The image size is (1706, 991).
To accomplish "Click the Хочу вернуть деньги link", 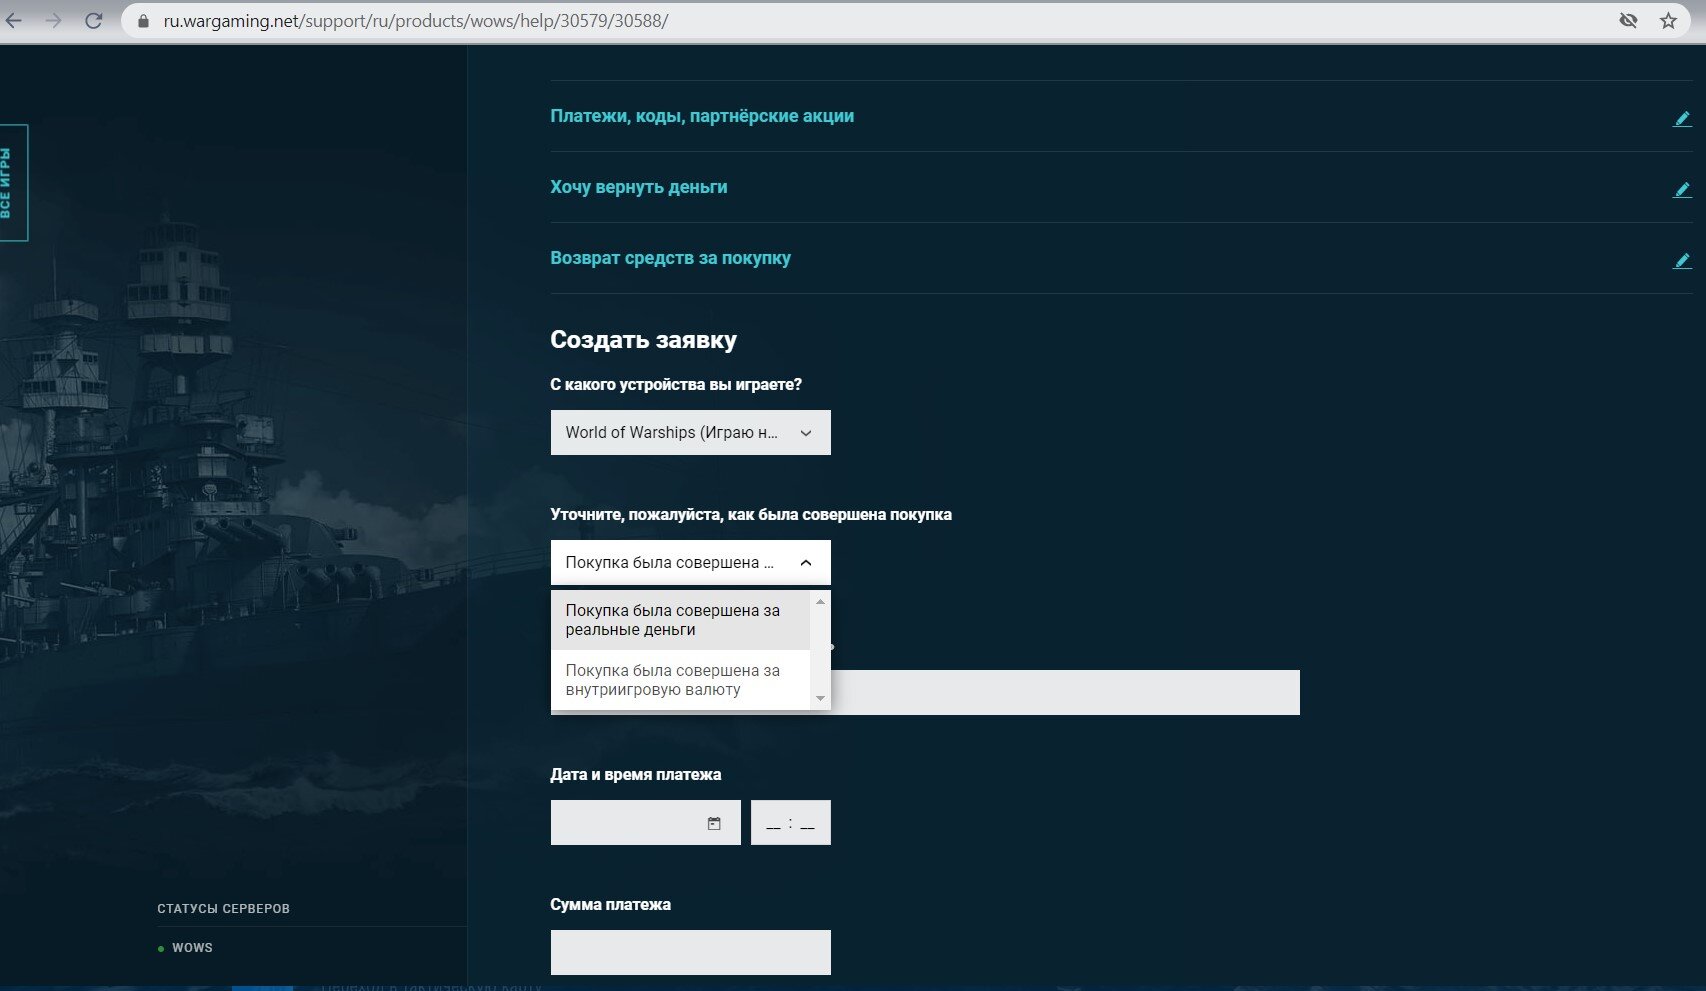I will (x=639, y=187).
